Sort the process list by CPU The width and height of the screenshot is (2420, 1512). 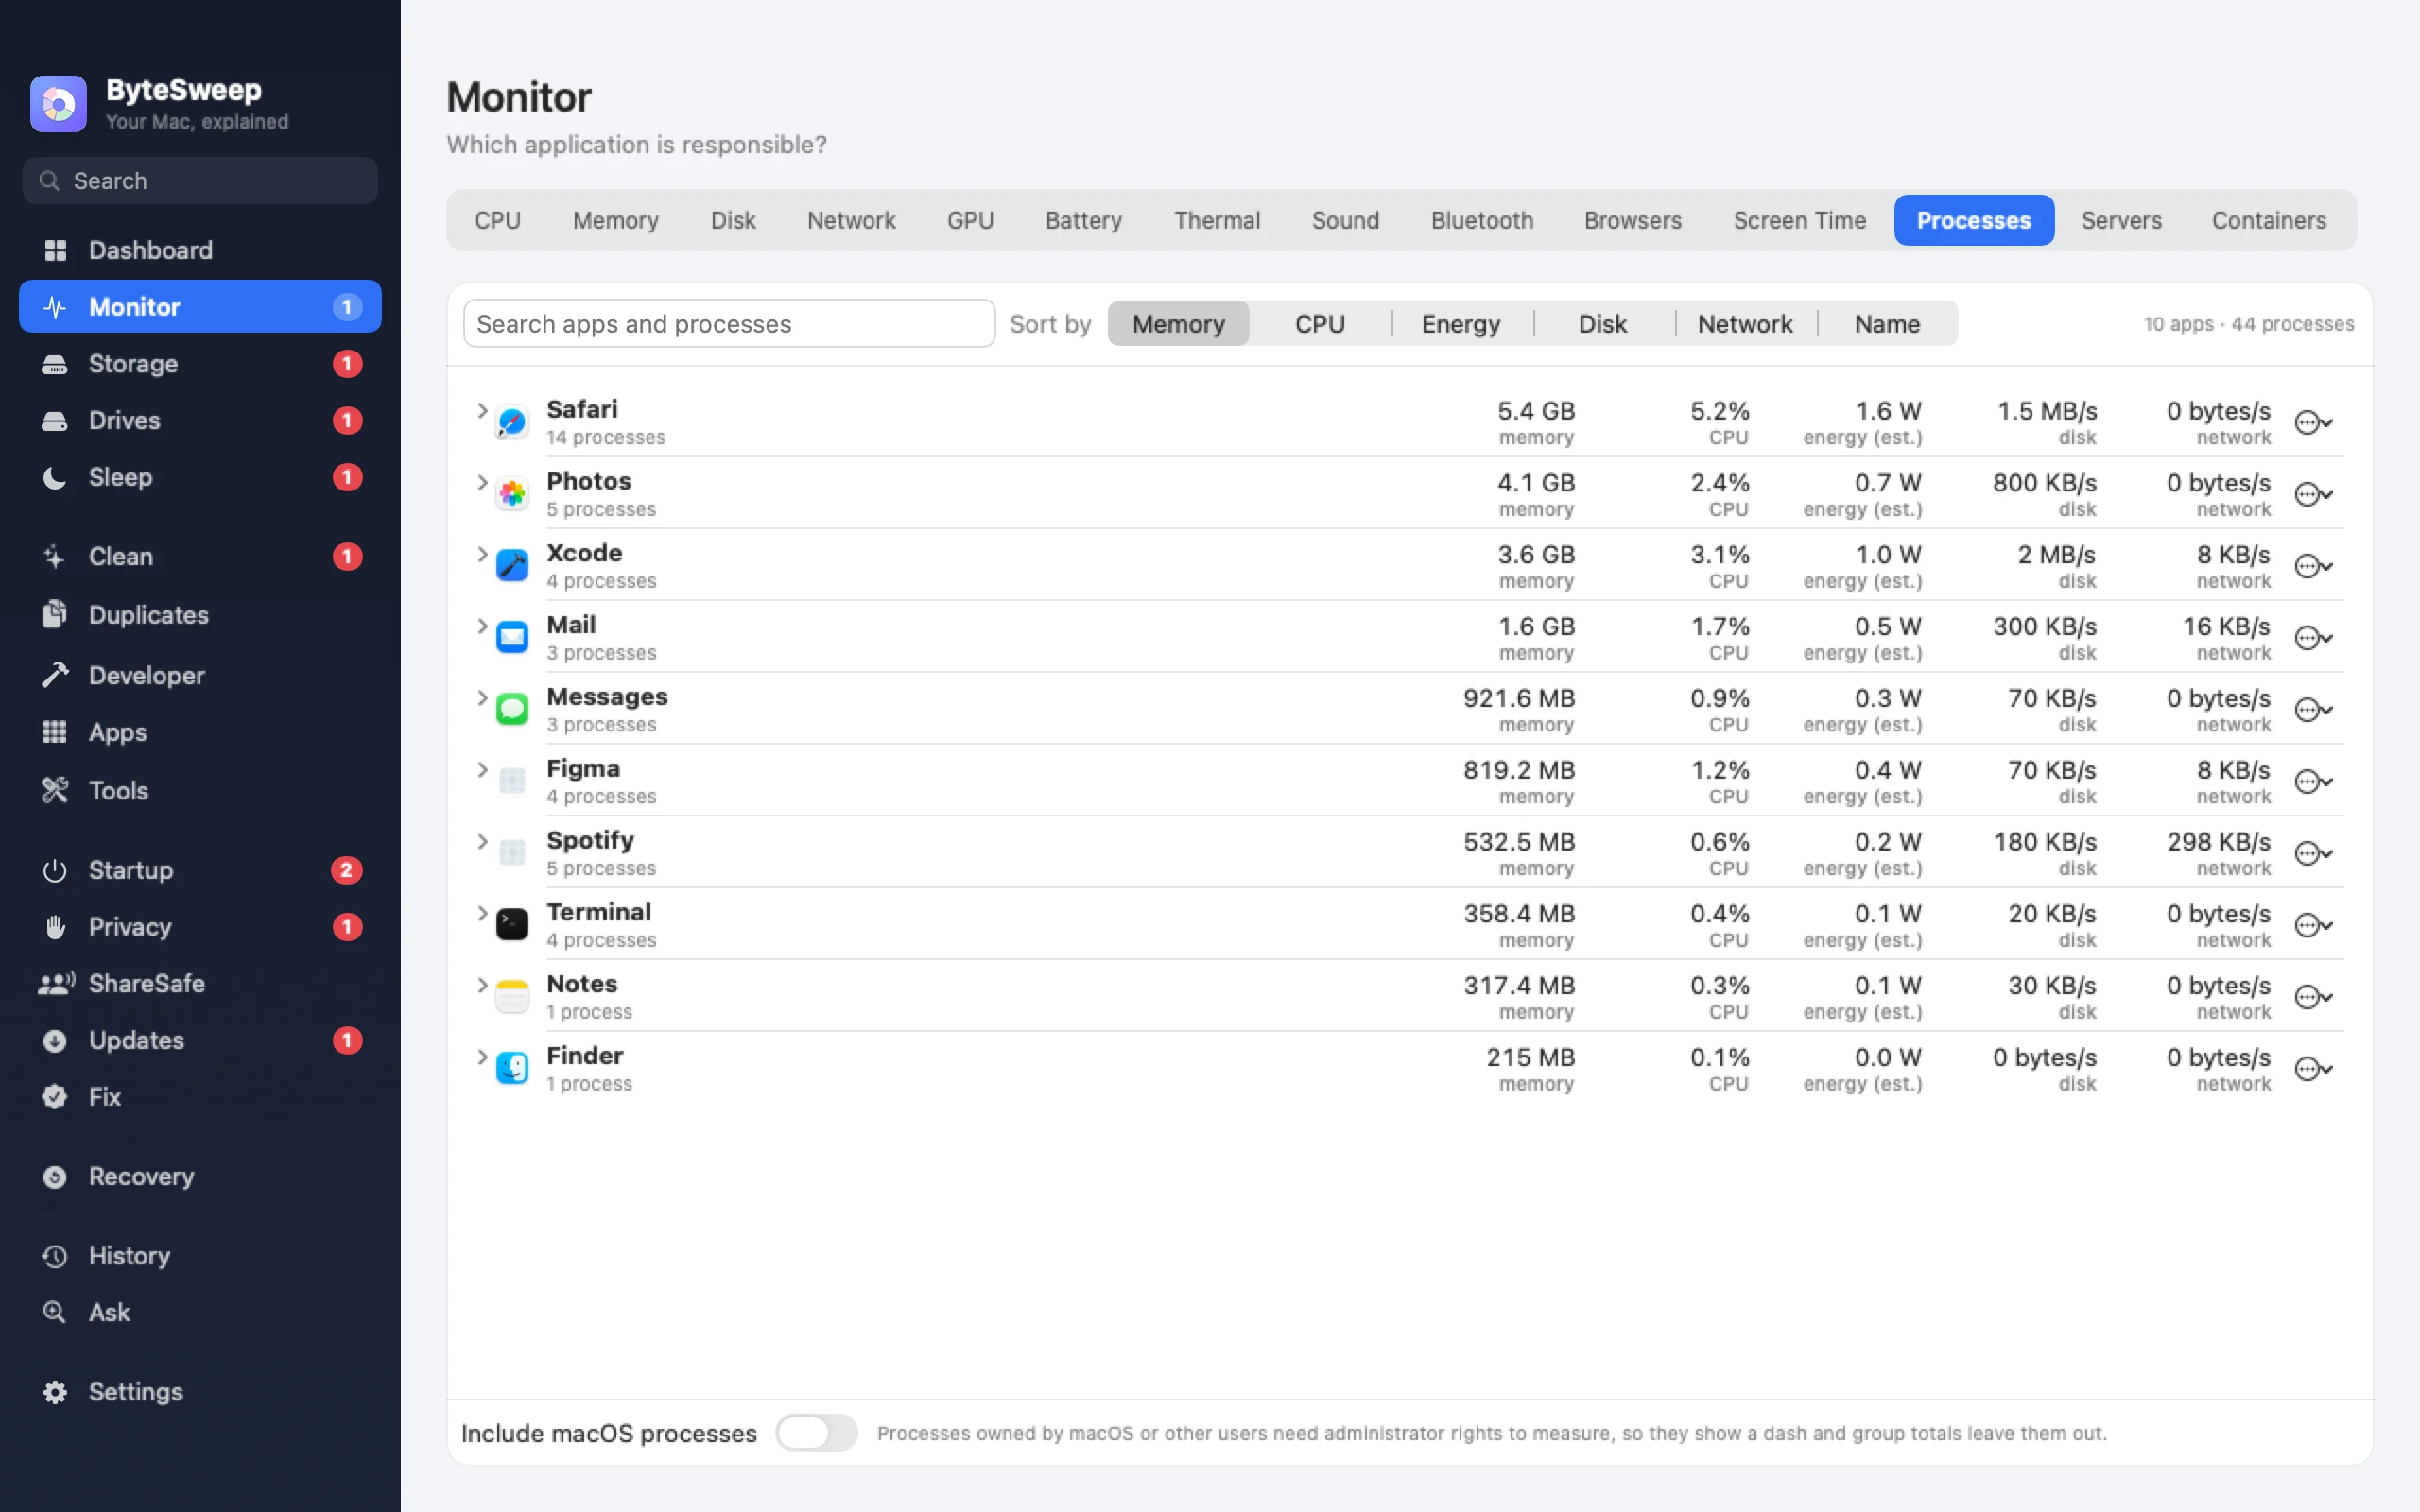(x=1319, y=324)
